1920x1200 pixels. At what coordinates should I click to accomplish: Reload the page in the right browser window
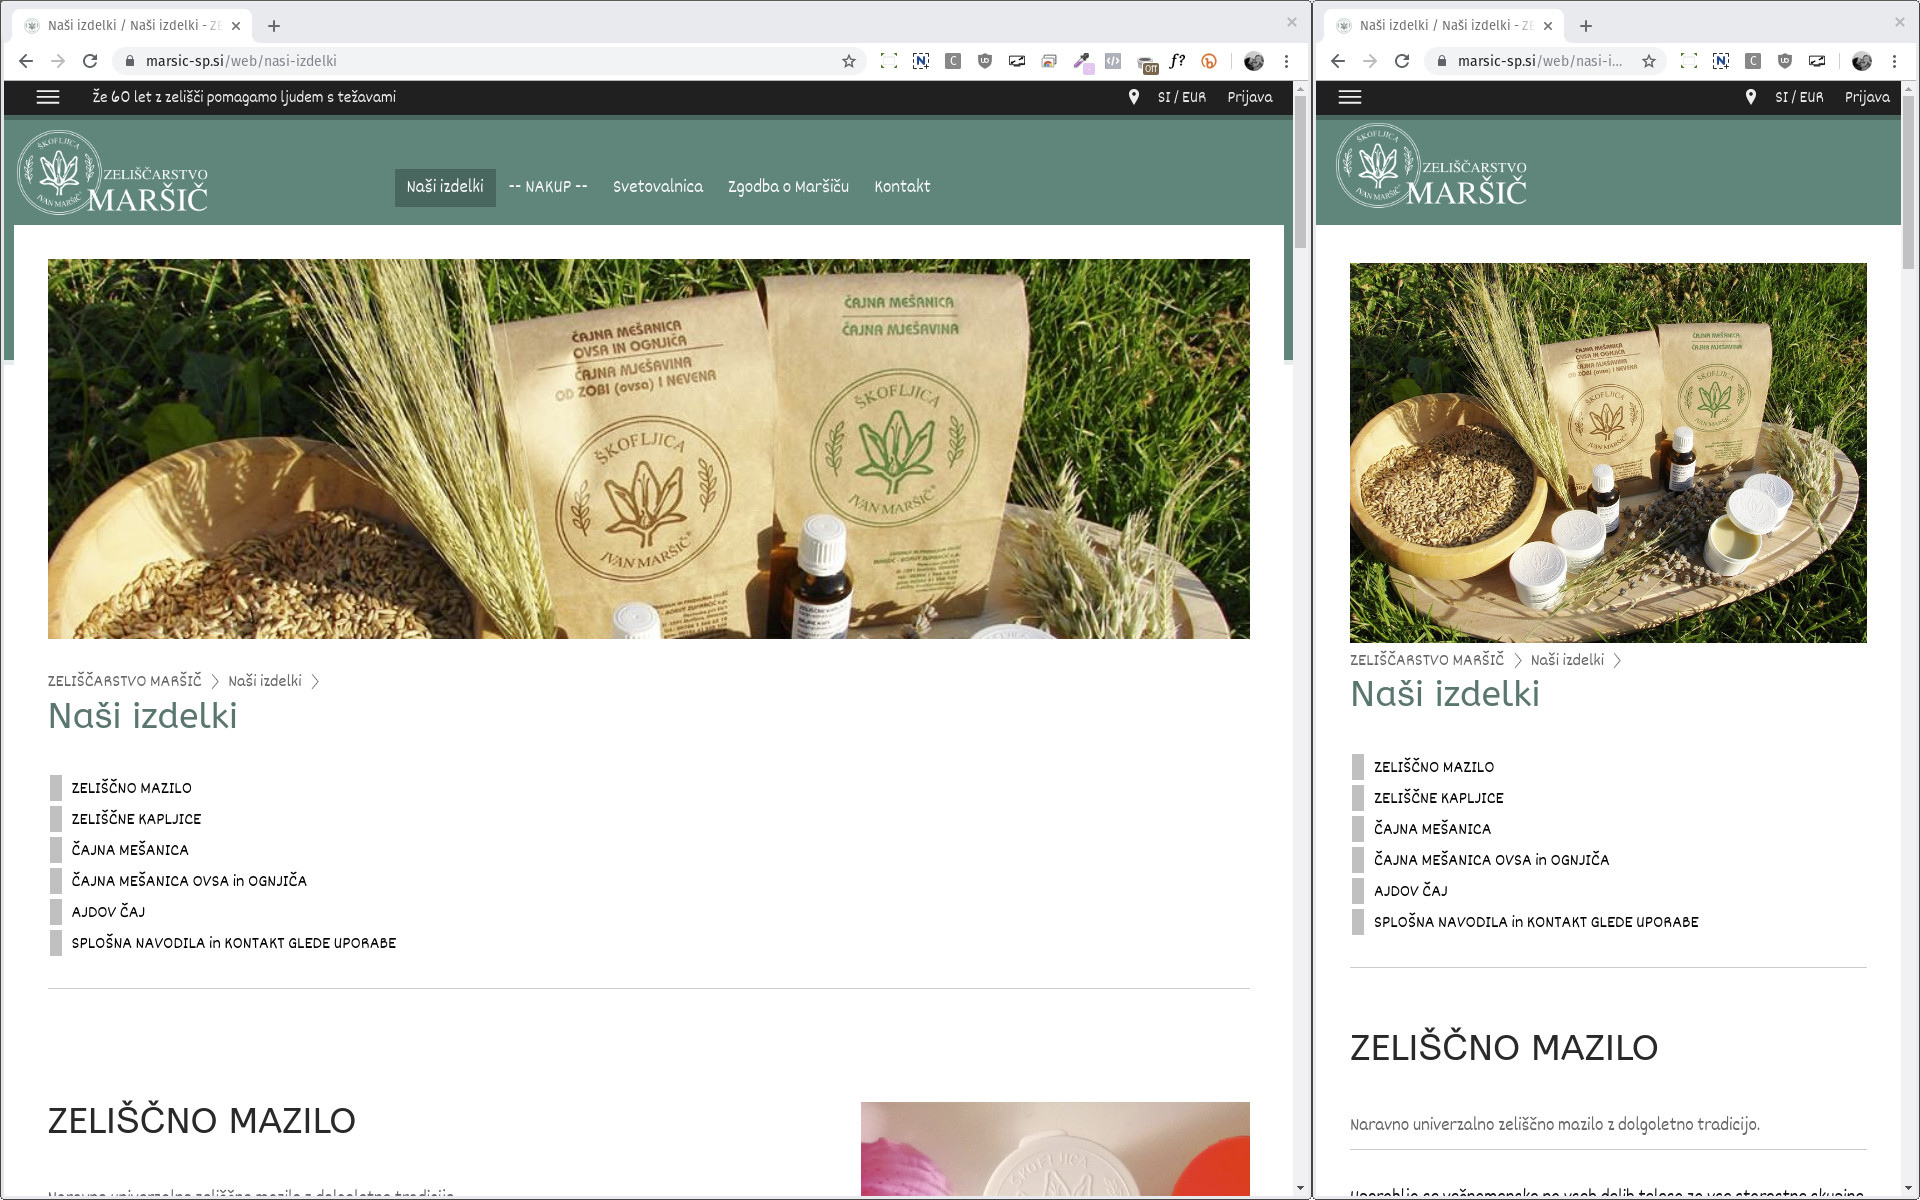coord(1402,61)
